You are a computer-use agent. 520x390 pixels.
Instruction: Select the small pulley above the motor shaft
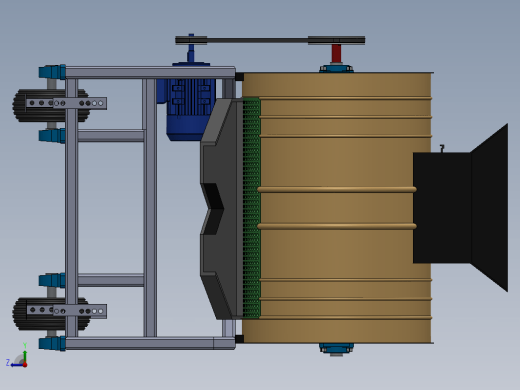(x=191, y=40)
